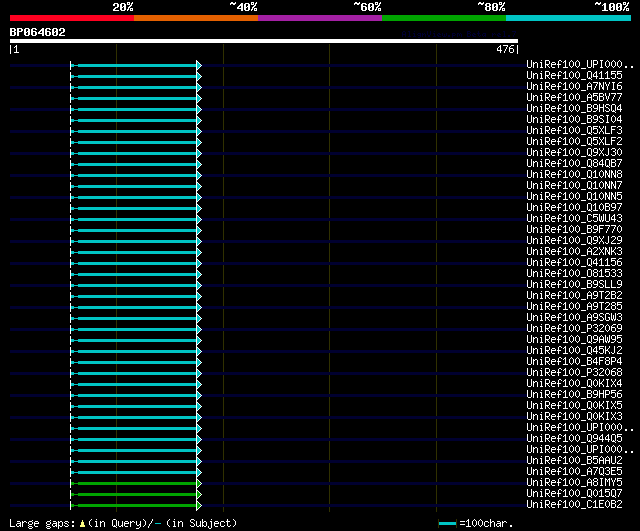
Task: Open hit UniRef100_A7NYI6
Action: coord(574,87)
